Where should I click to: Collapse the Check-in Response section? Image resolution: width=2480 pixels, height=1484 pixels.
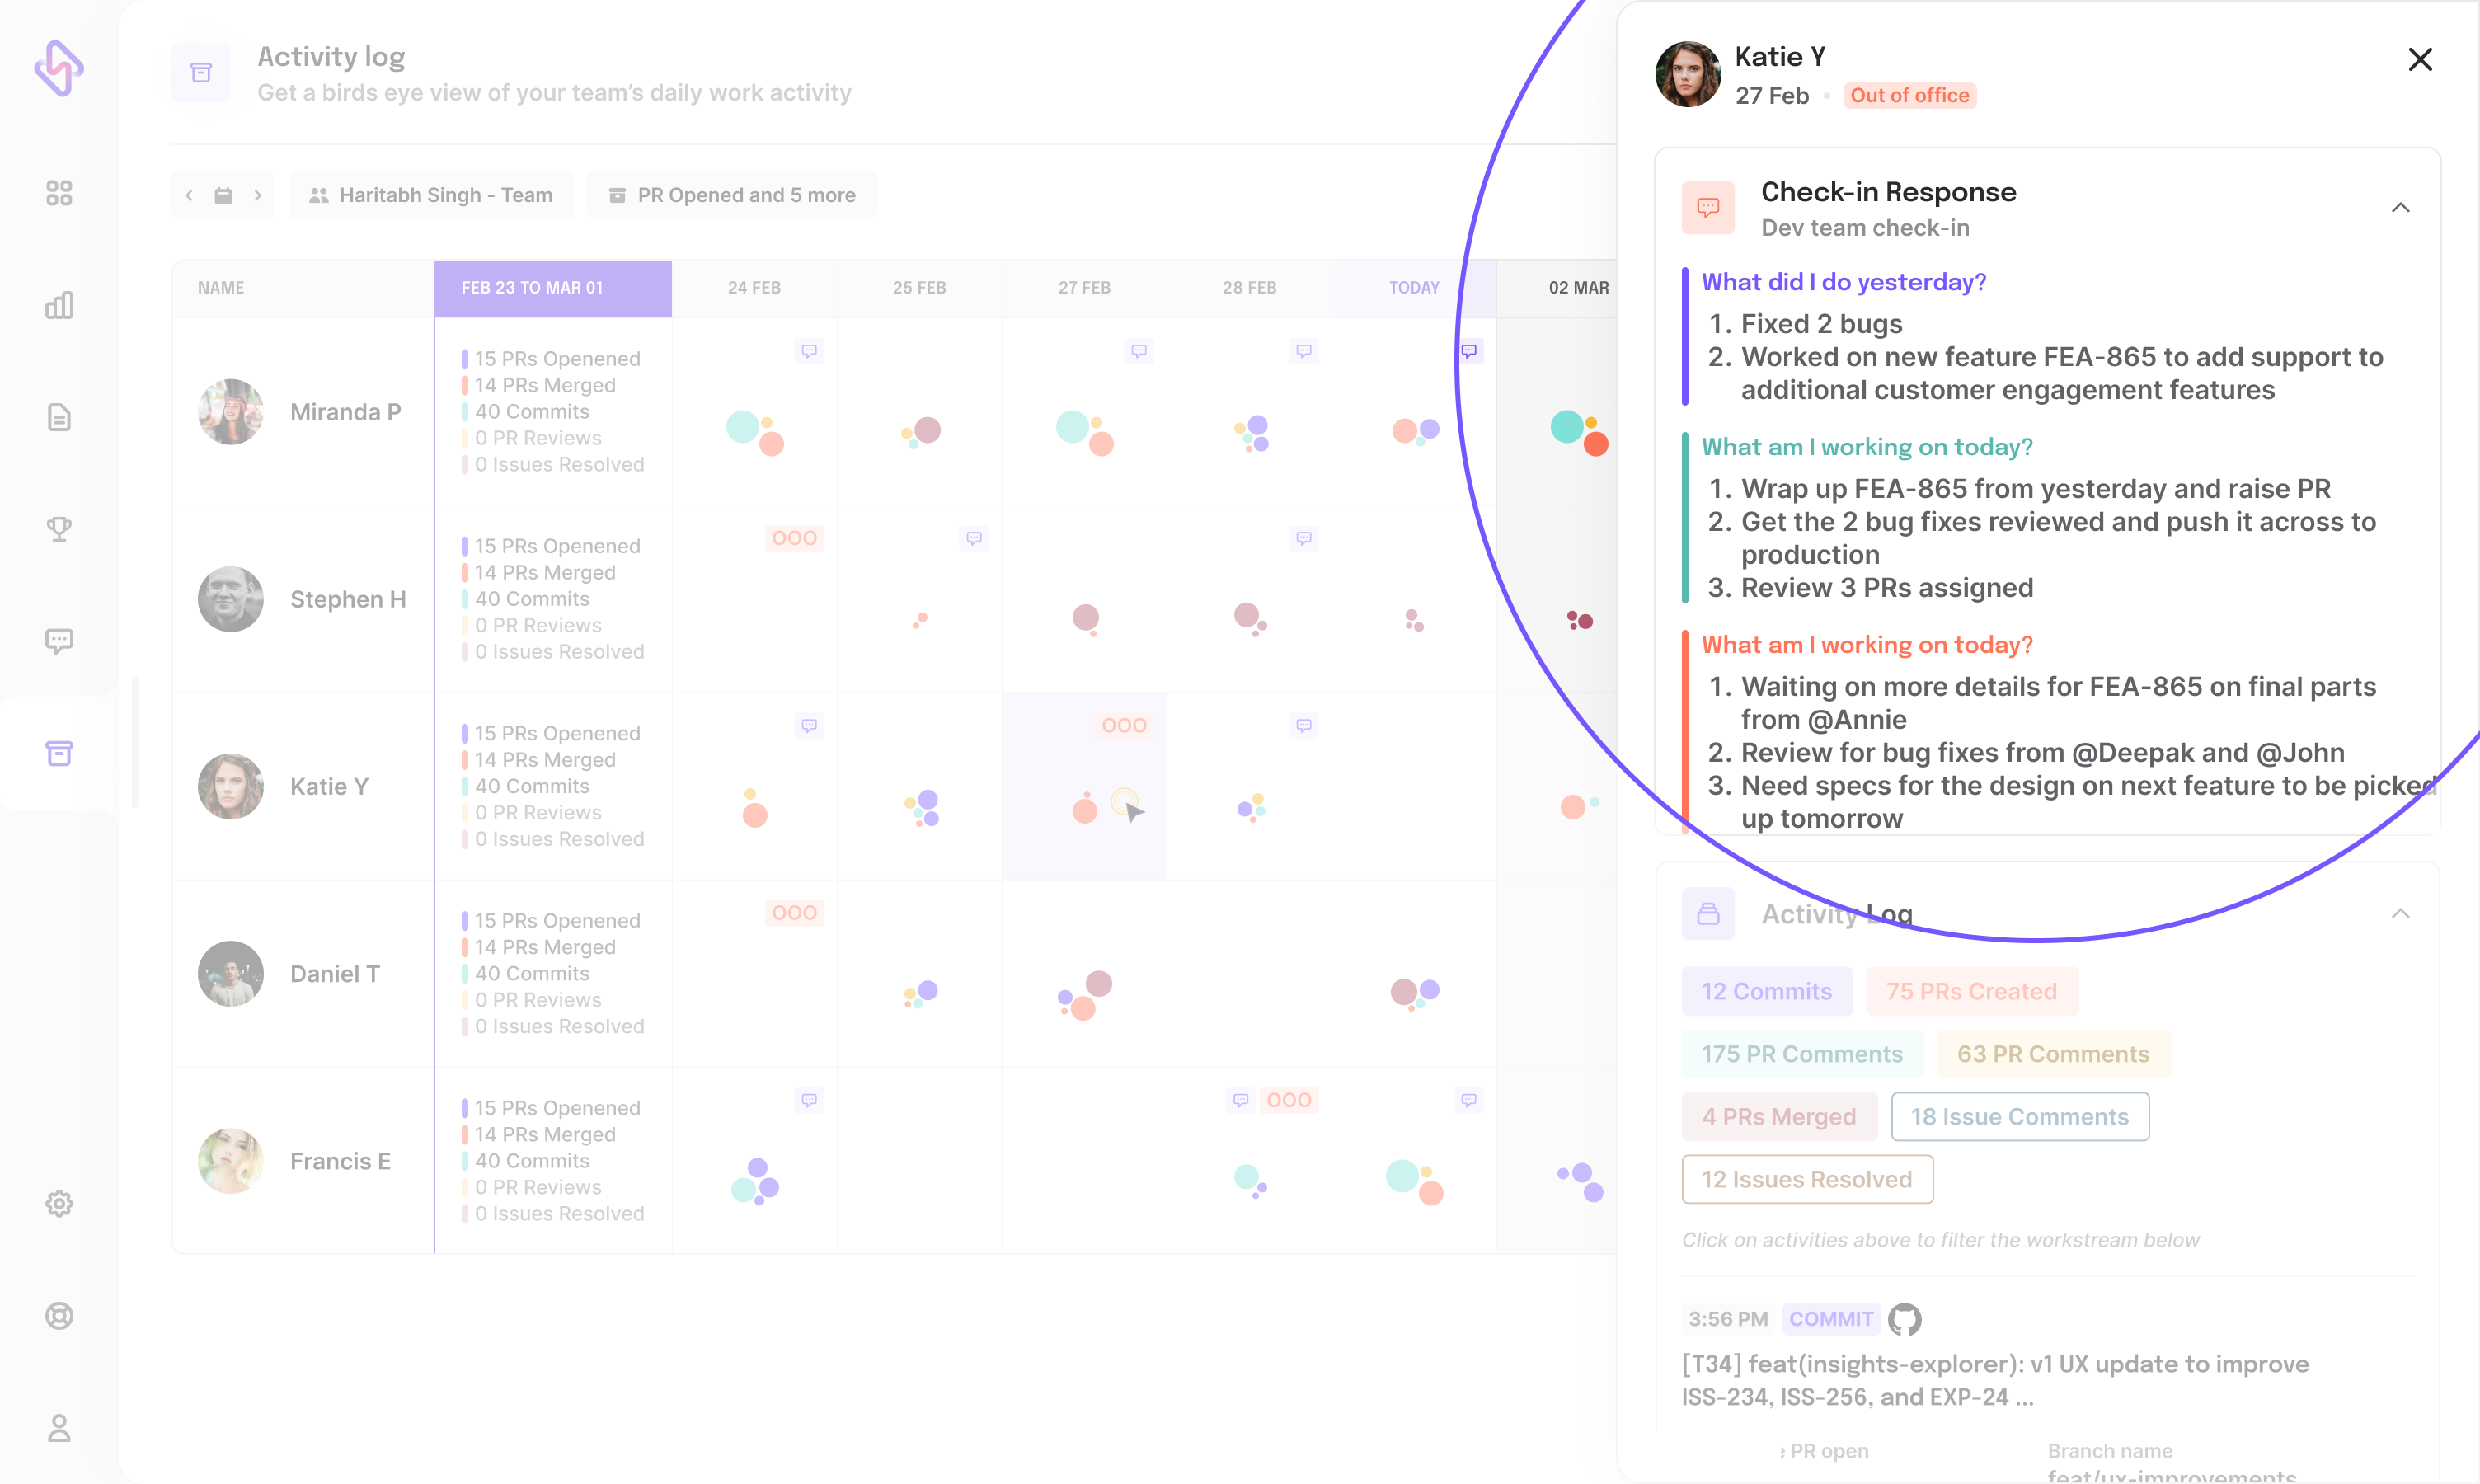pos(2400,208)
